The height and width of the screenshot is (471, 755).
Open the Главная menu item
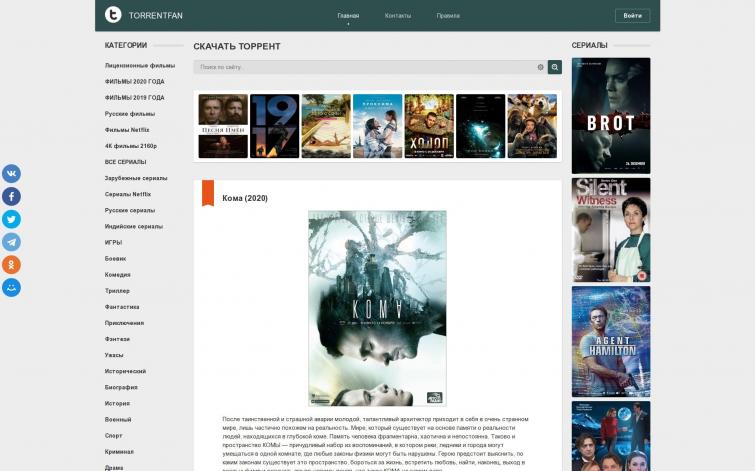(x=348, y=15)
